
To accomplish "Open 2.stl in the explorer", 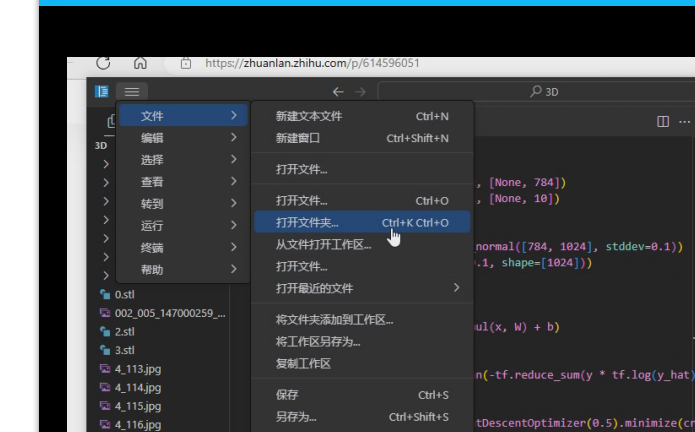I will click(x=124, y=332).
